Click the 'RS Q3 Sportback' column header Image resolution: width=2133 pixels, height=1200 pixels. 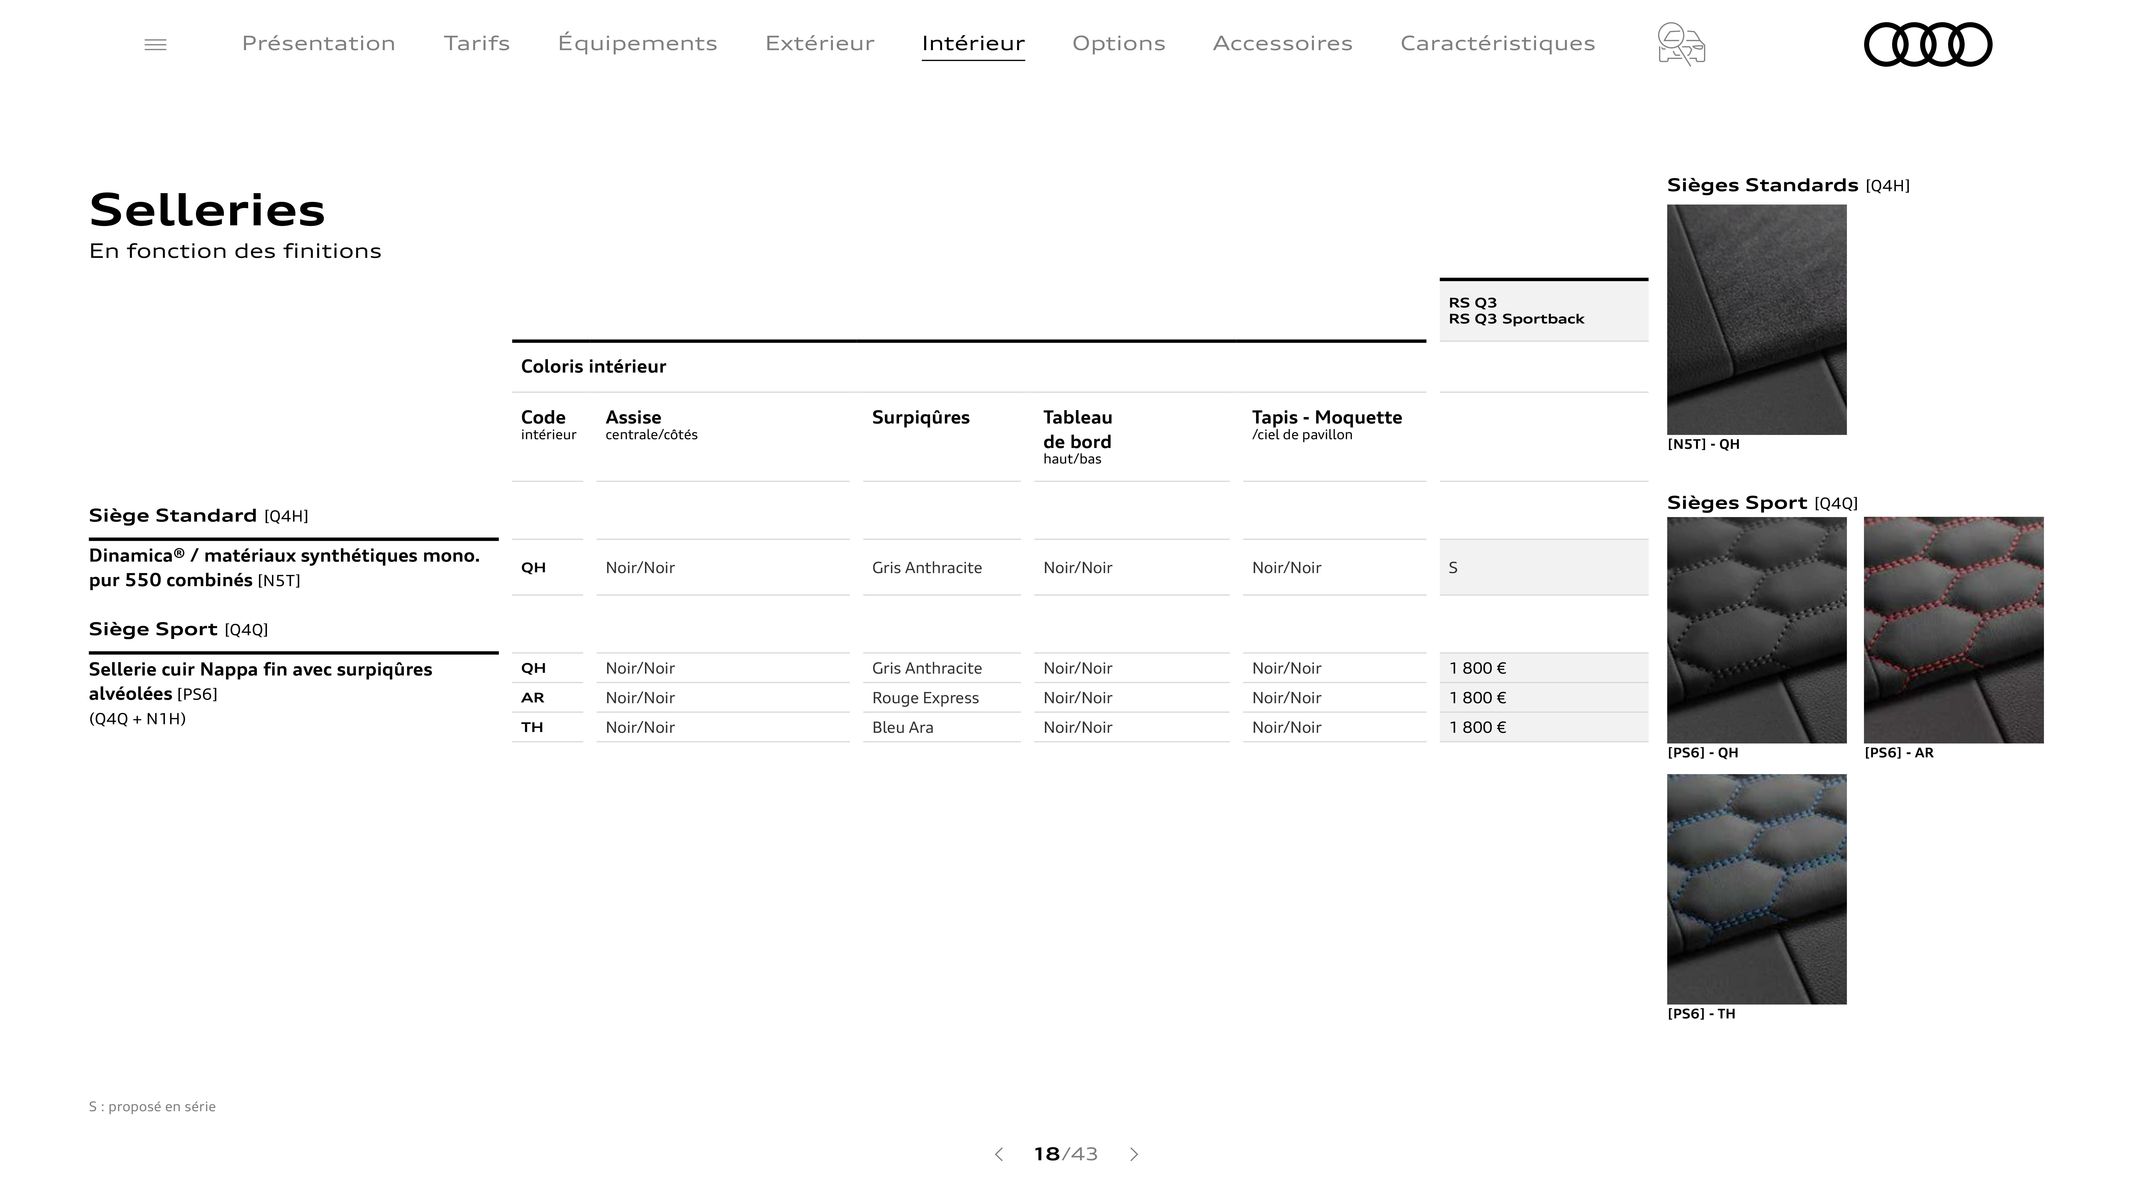(x=1516, y=319)
